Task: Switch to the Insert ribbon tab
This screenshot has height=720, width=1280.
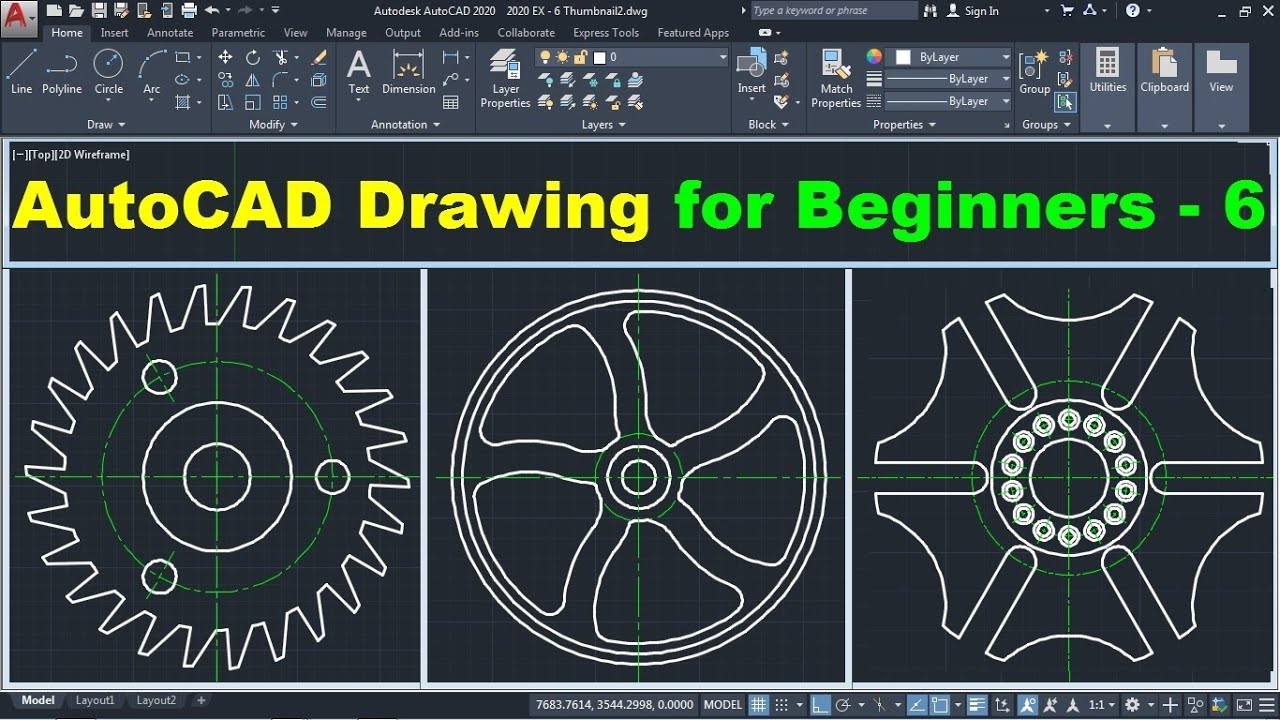Action: (114, 32)
